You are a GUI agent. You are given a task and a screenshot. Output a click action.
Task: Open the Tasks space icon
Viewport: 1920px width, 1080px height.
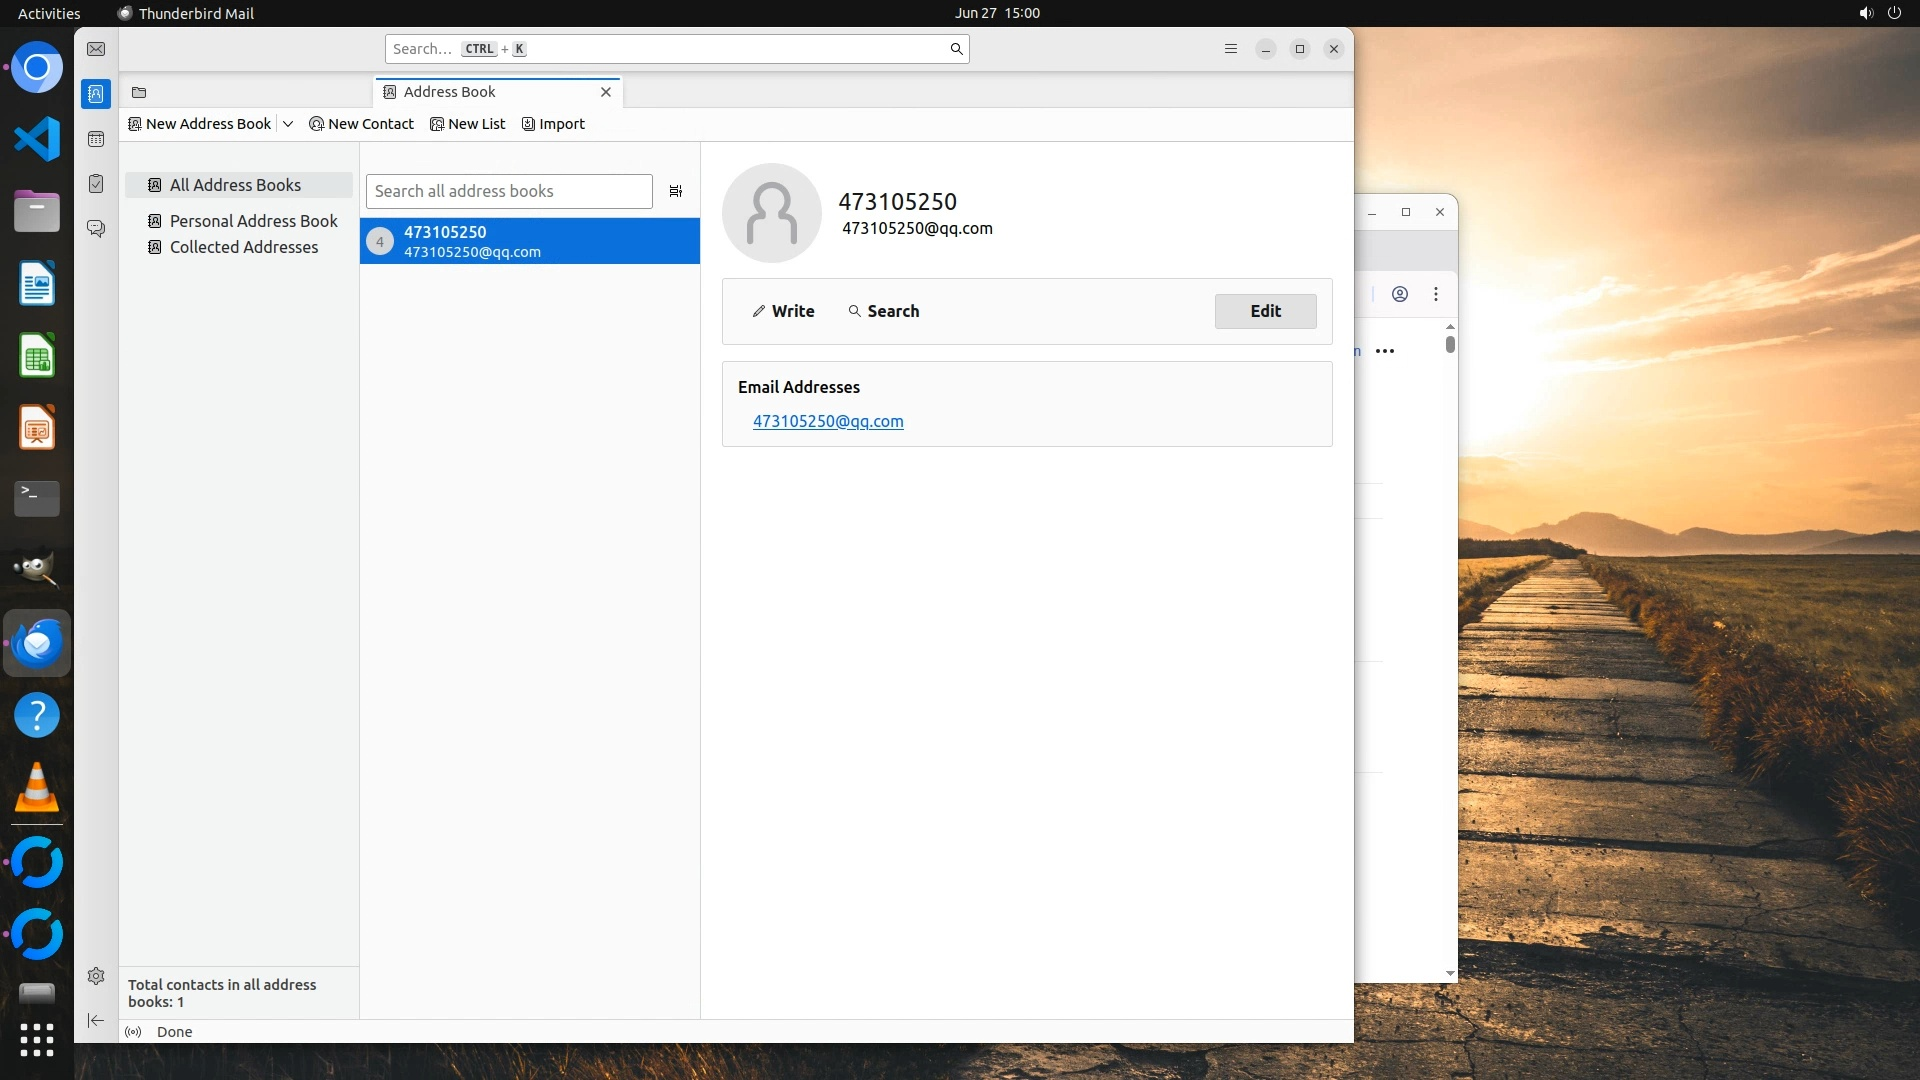96,184
